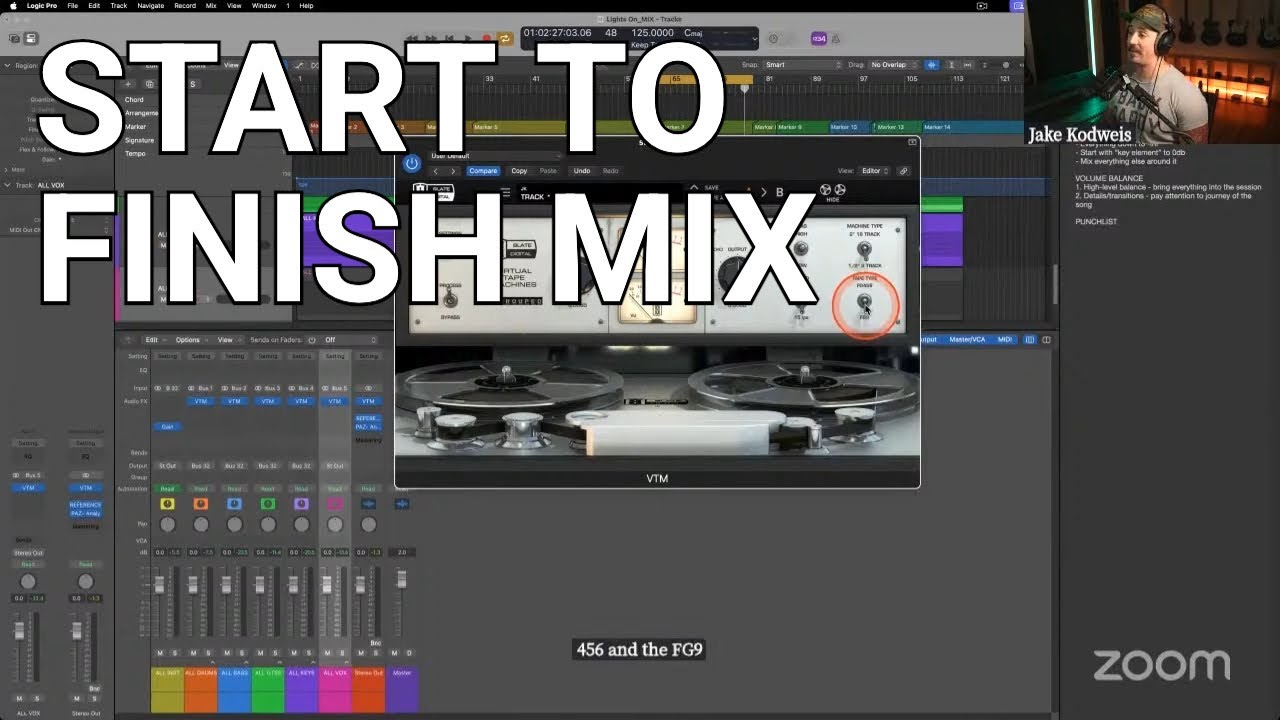
Task: Open the User Default preset dropdown
Action: coord(495,156)
